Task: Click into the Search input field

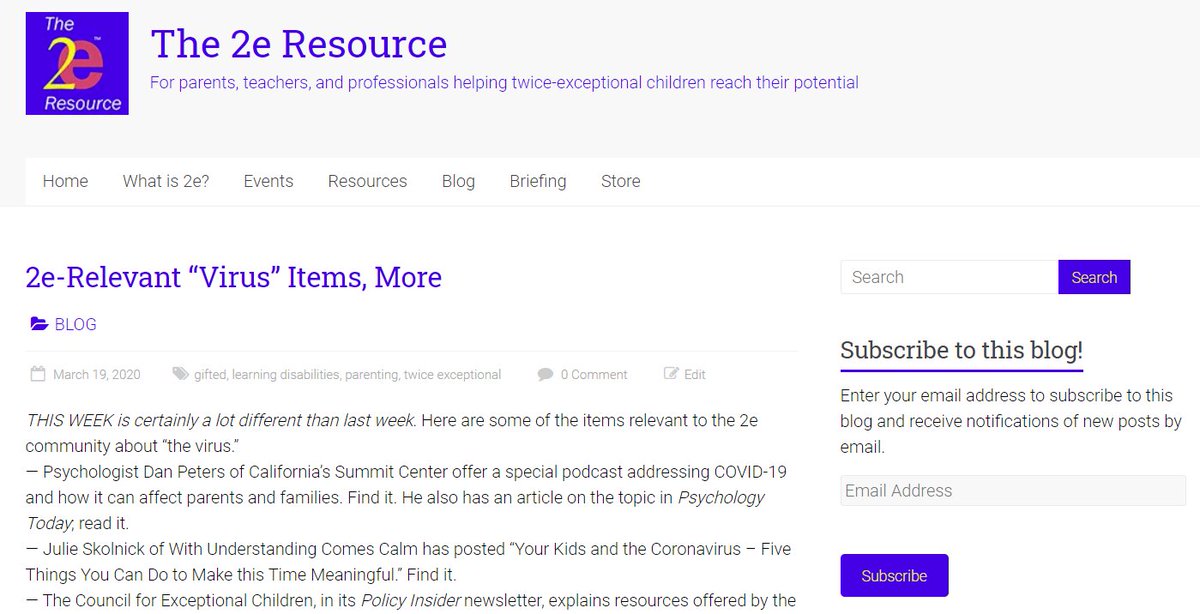Action: pyautogui.click(x=949, y=277)
